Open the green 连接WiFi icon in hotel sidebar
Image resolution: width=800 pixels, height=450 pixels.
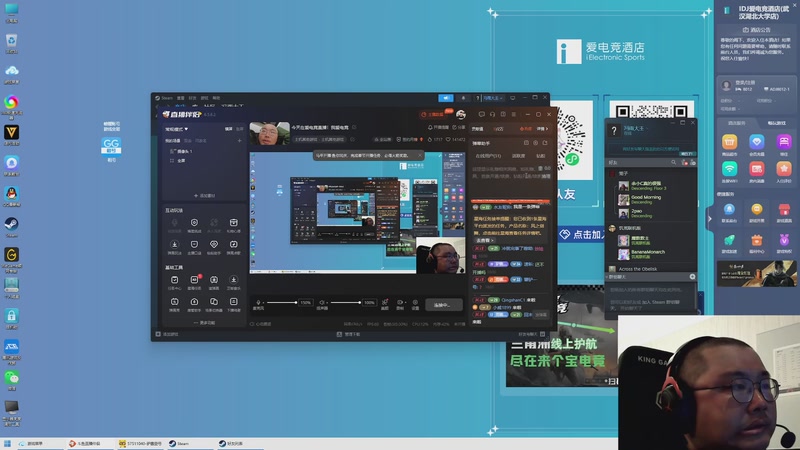pos(729,169)
